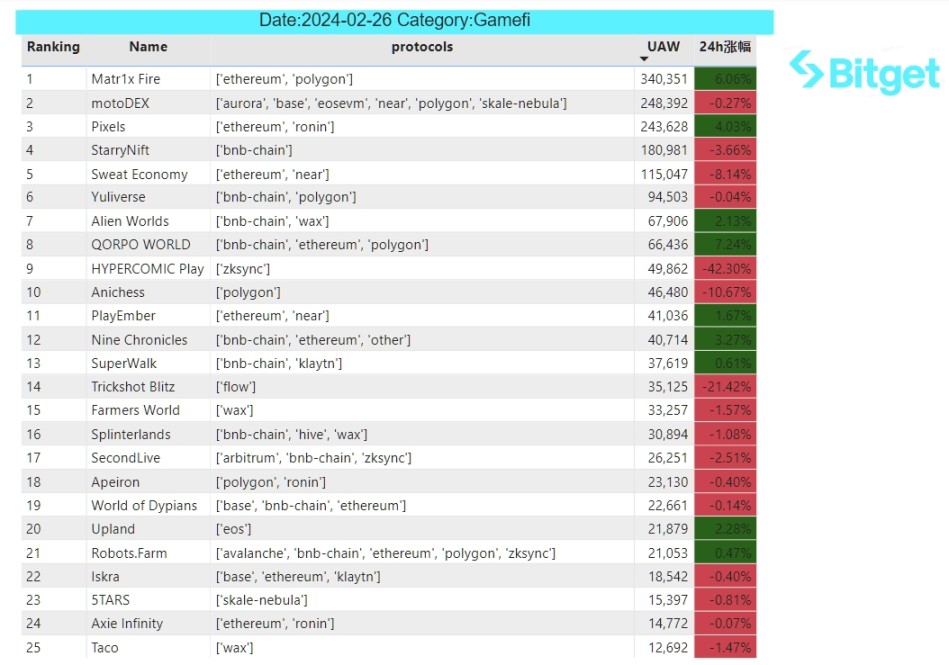Select the UAW value 340,351
The image size is (949, 665).
point(663,79)
